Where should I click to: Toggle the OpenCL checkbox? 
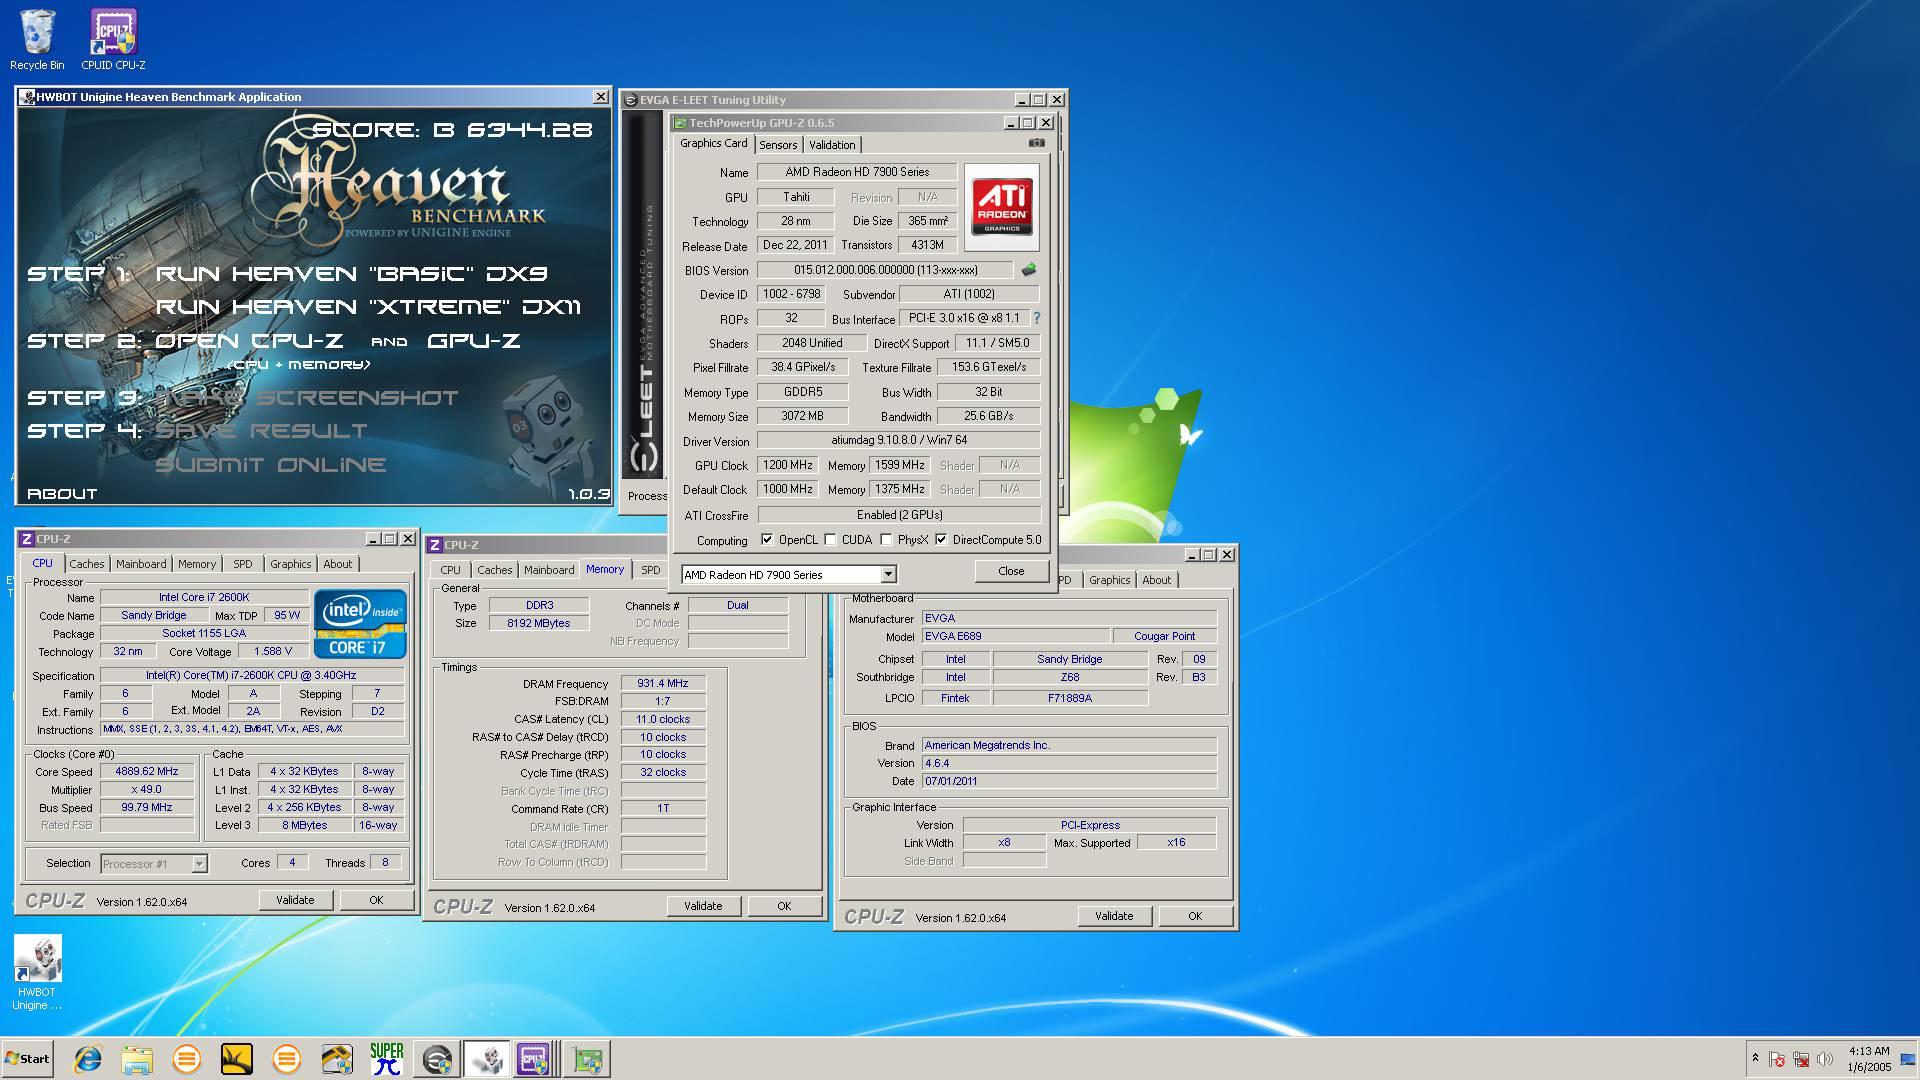click(767, 540)
